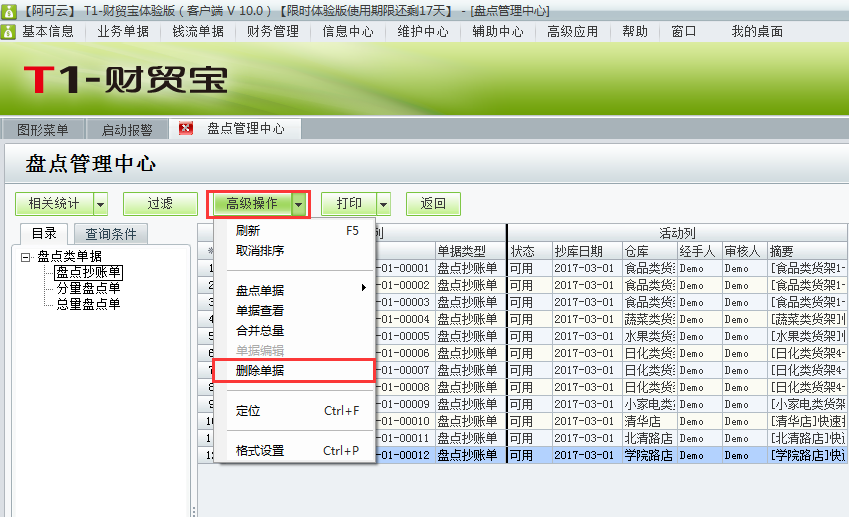Screen dimensions: 849x517
Task: Switch to the 查询条件 tab
Action: [x=110, y=234]
